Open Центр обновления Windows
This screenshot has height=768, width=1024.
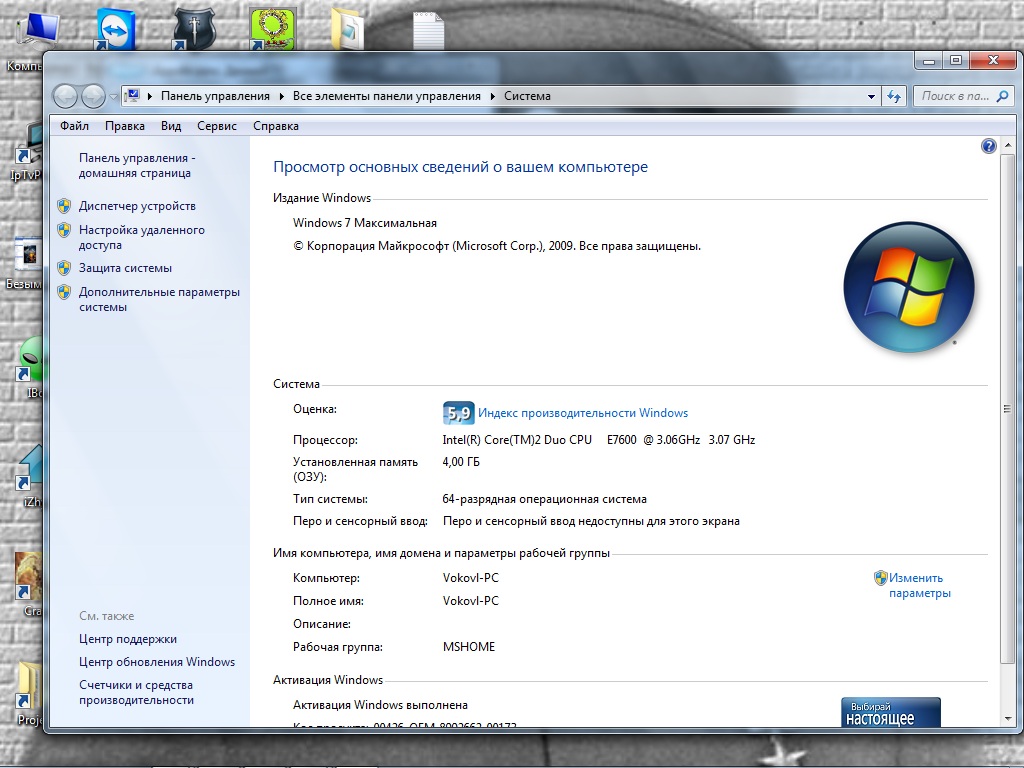click(157, 662)
